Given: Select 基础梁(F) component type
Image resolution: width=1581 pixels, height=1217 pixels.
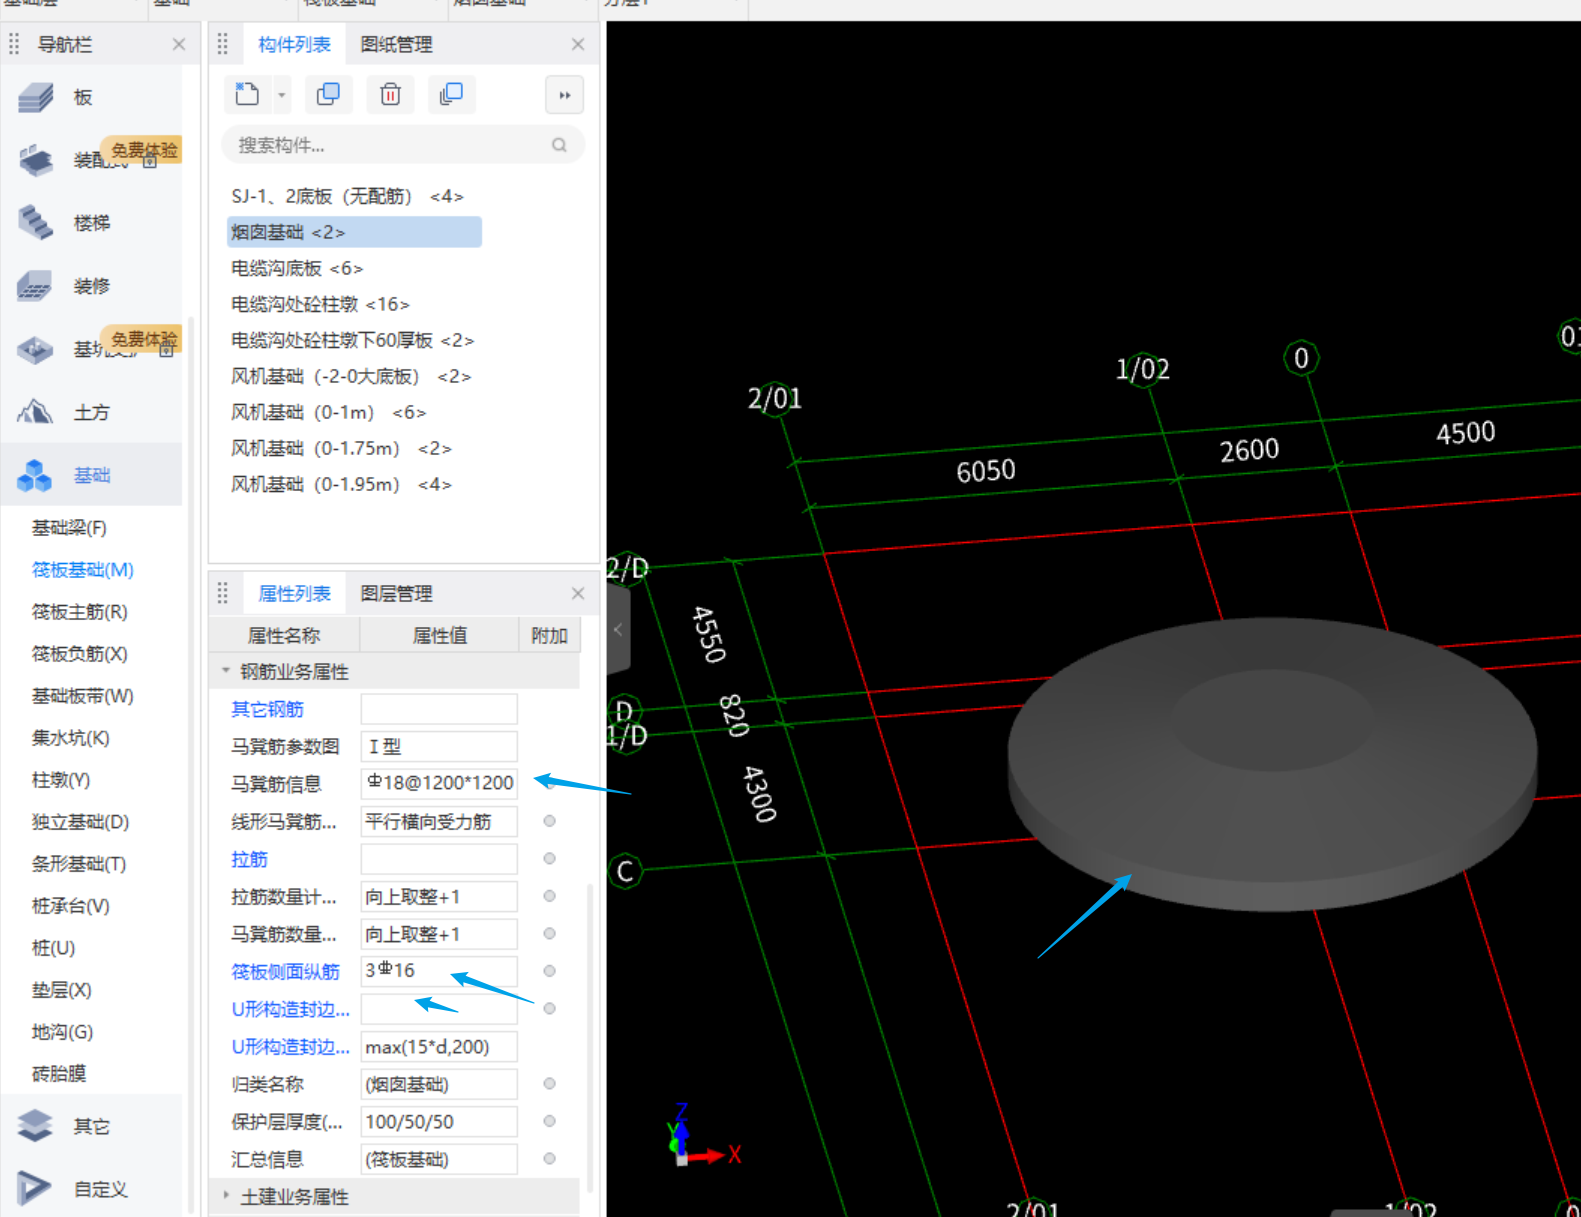Looking at the screenshot, I should [69, 527].
